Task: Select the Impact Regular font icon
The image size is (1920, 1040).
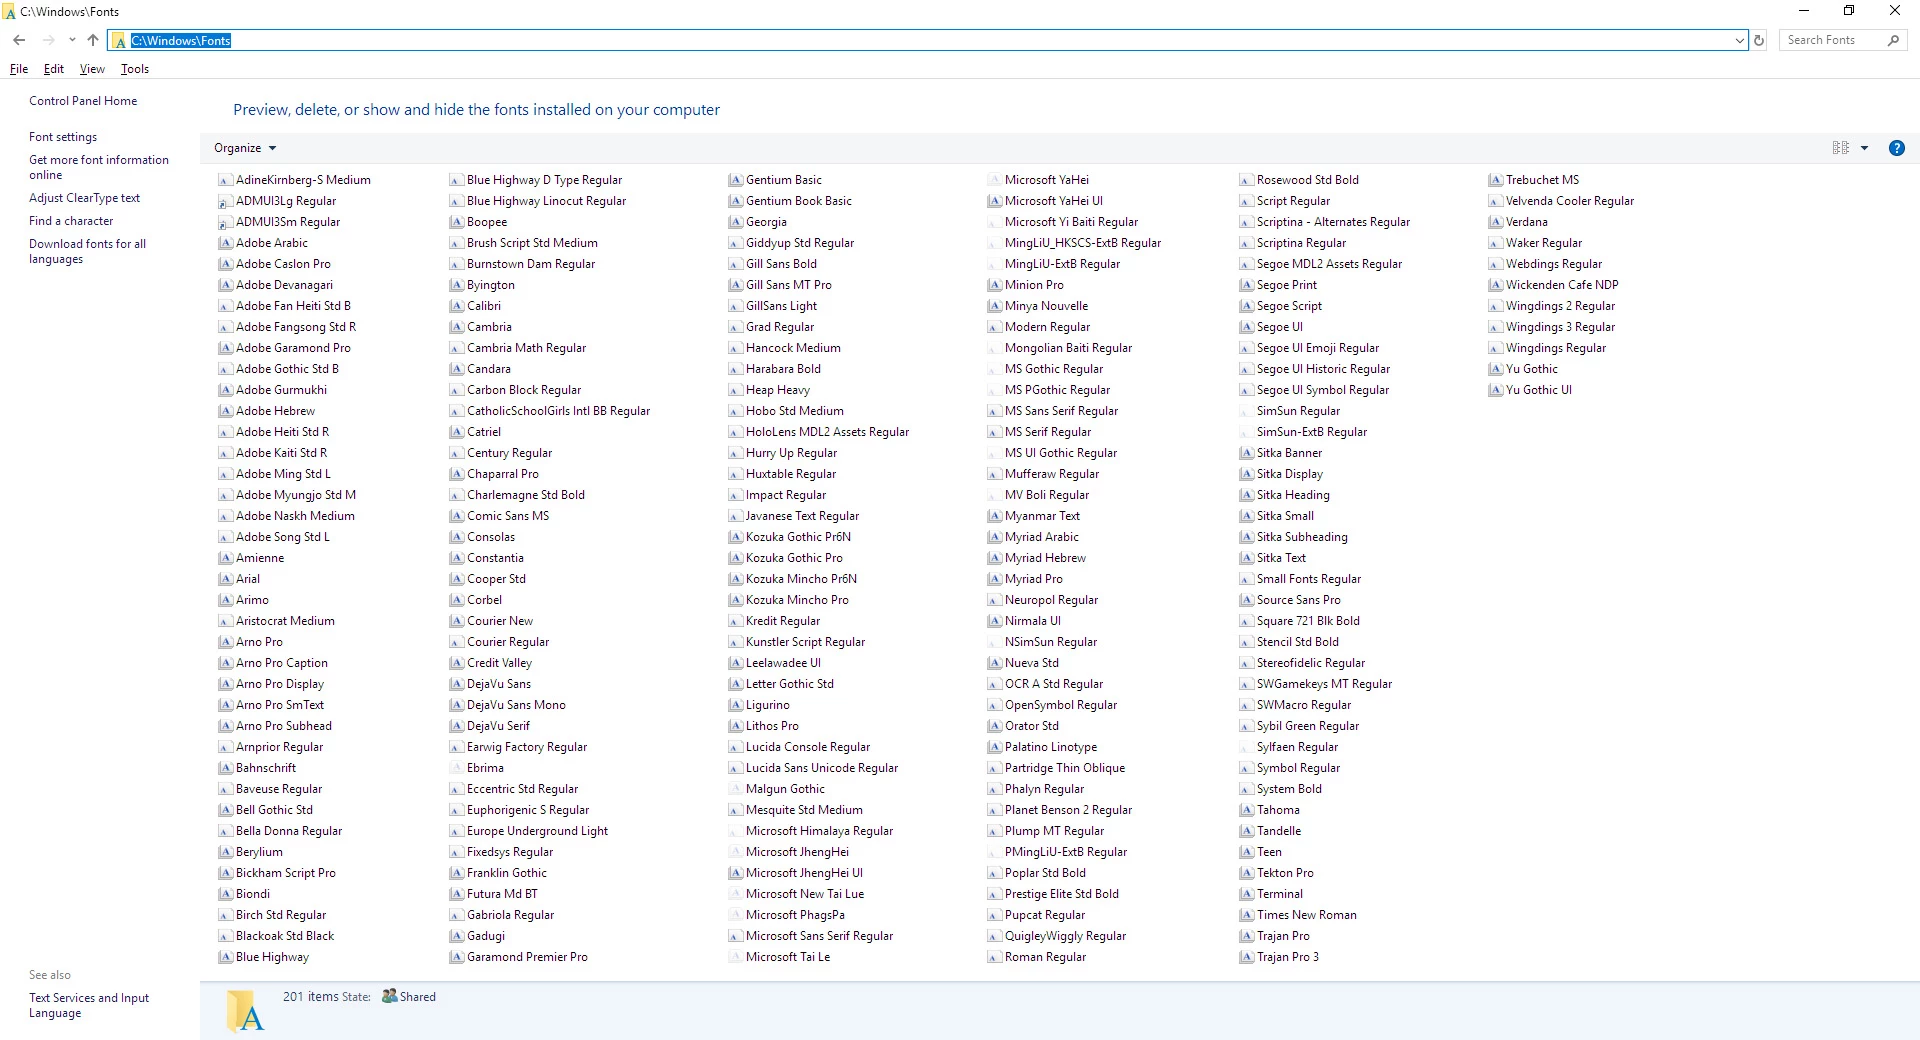Action: click(x=736, y=495)
